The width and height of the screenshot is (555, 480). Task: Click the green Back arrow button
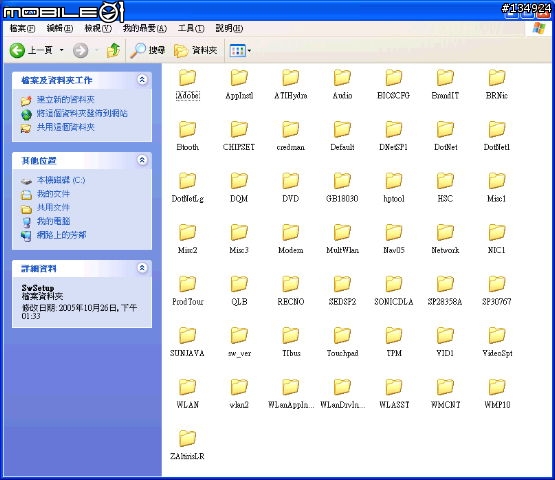pos(17,50)
